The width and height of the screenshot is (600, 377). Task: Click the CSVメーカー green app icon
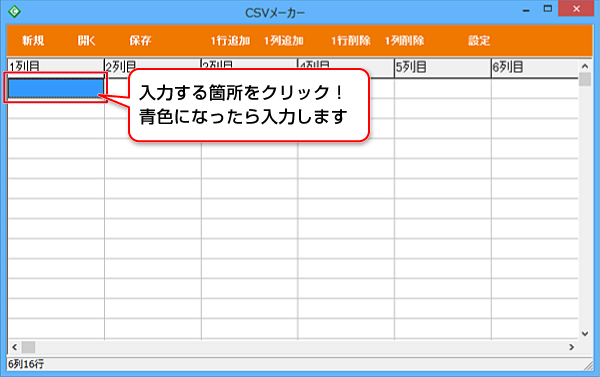(14, 11)
